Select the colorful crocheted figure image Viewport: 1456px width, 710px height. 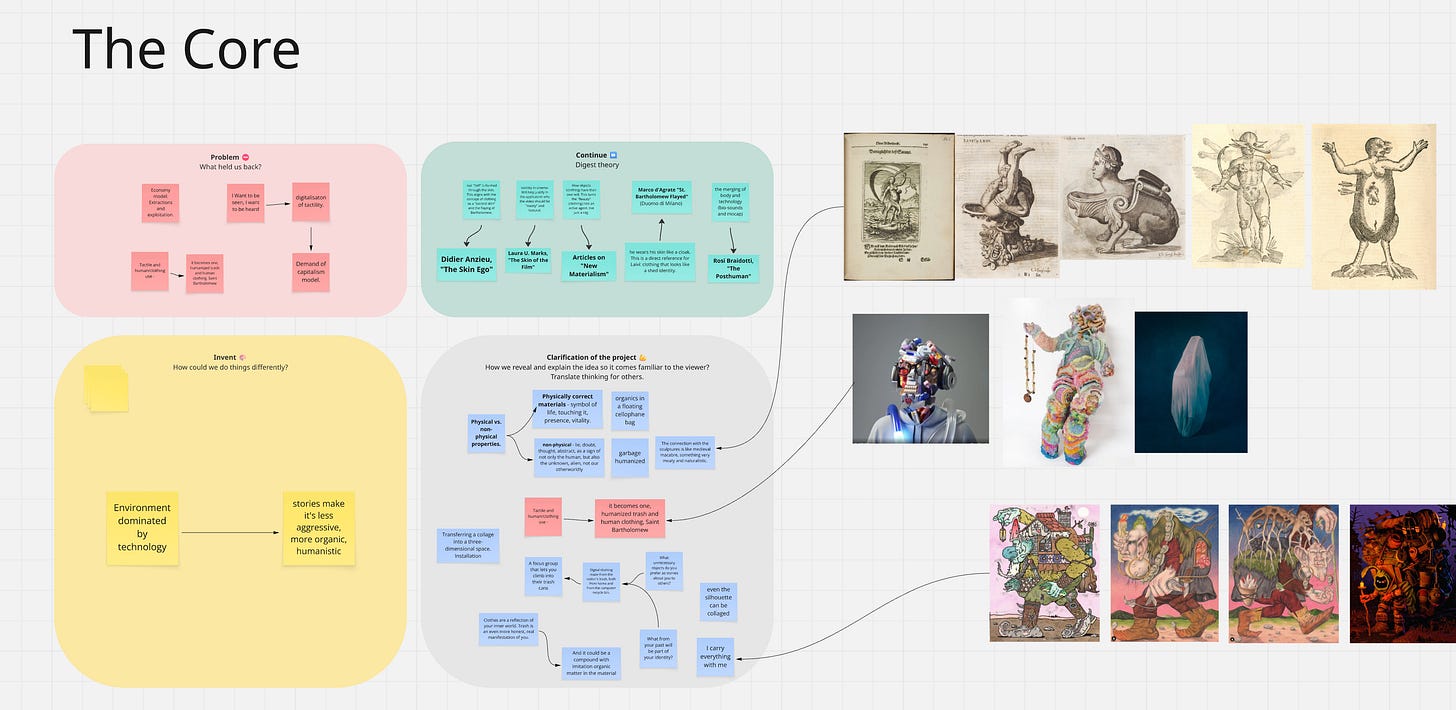[x=1068, y=382]
